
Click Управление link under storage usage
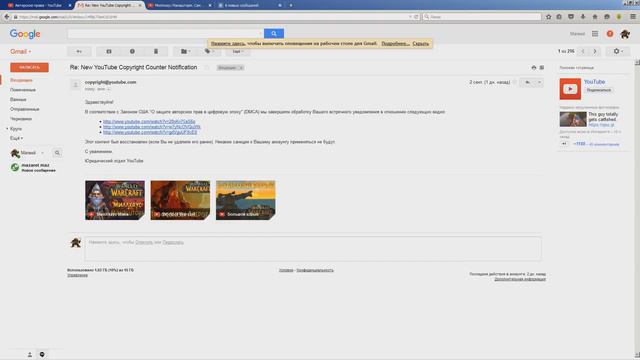tap(78, 275)
